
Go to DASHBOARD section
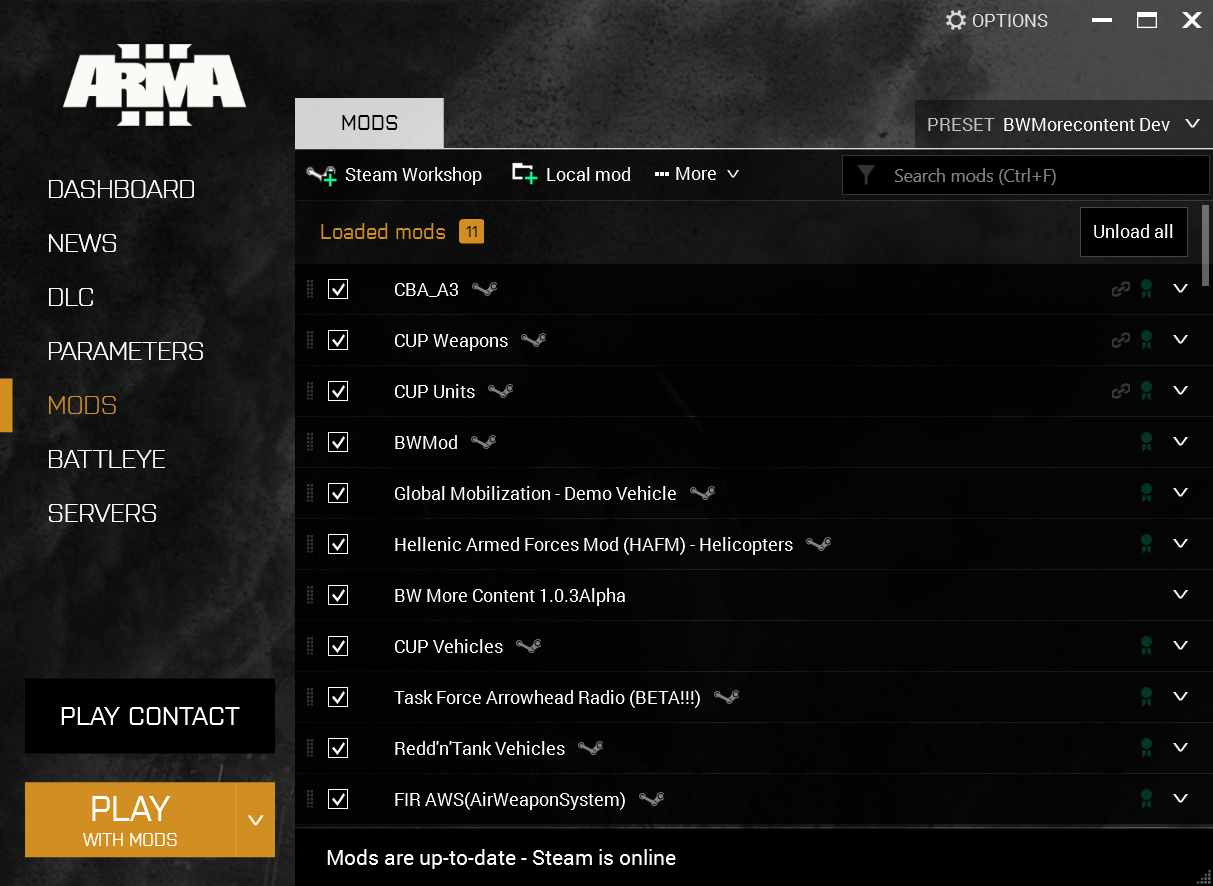(x=121, y=189)
